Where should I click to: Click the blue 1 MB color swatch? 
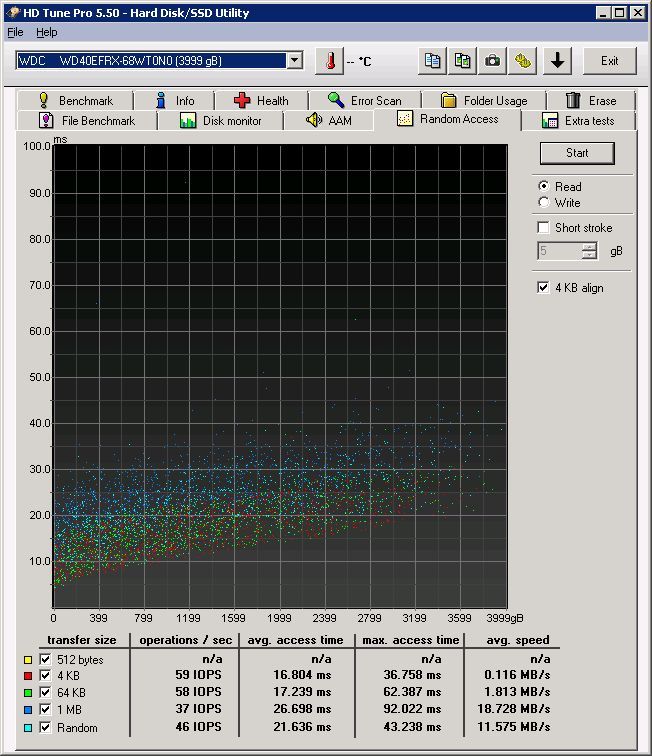28,710
